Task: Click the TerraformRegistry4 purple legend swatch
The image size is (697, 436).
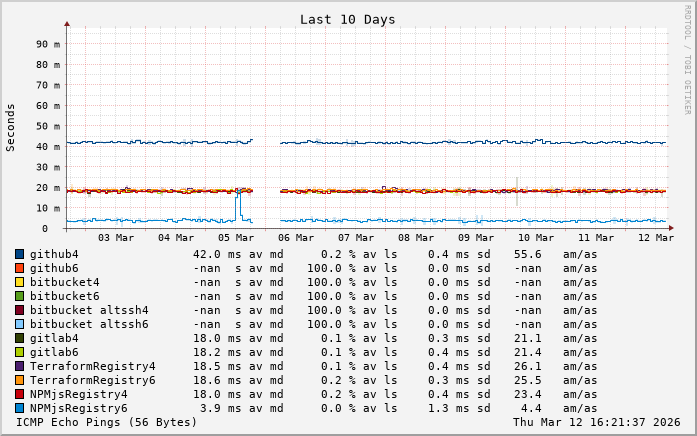Action: tap(19, 366)
